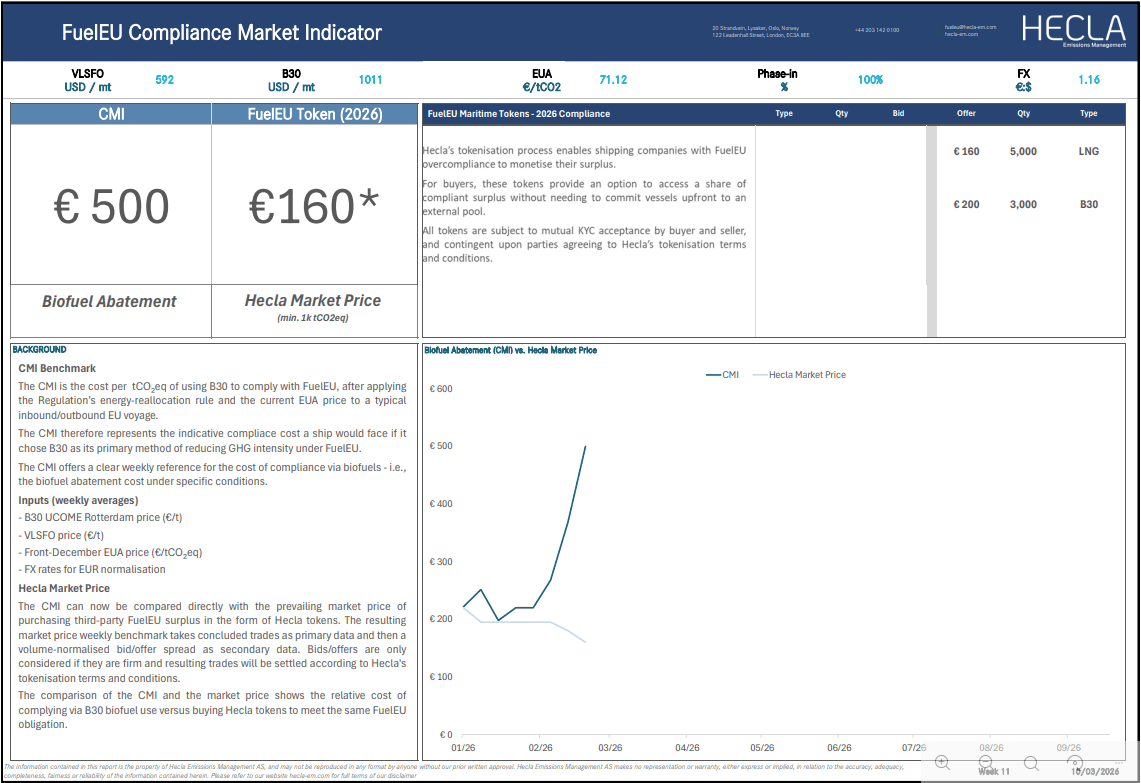
Task: Click the (min. 1k tCO2eq) note
Action: click(x=313, y=318)
